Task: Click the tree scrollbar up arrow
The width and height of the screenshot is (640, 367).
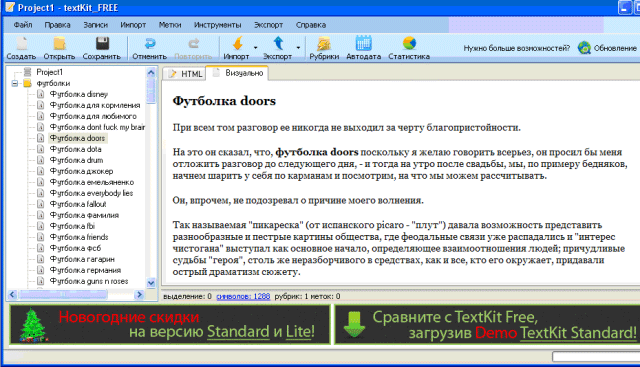Action: point(151,73)
